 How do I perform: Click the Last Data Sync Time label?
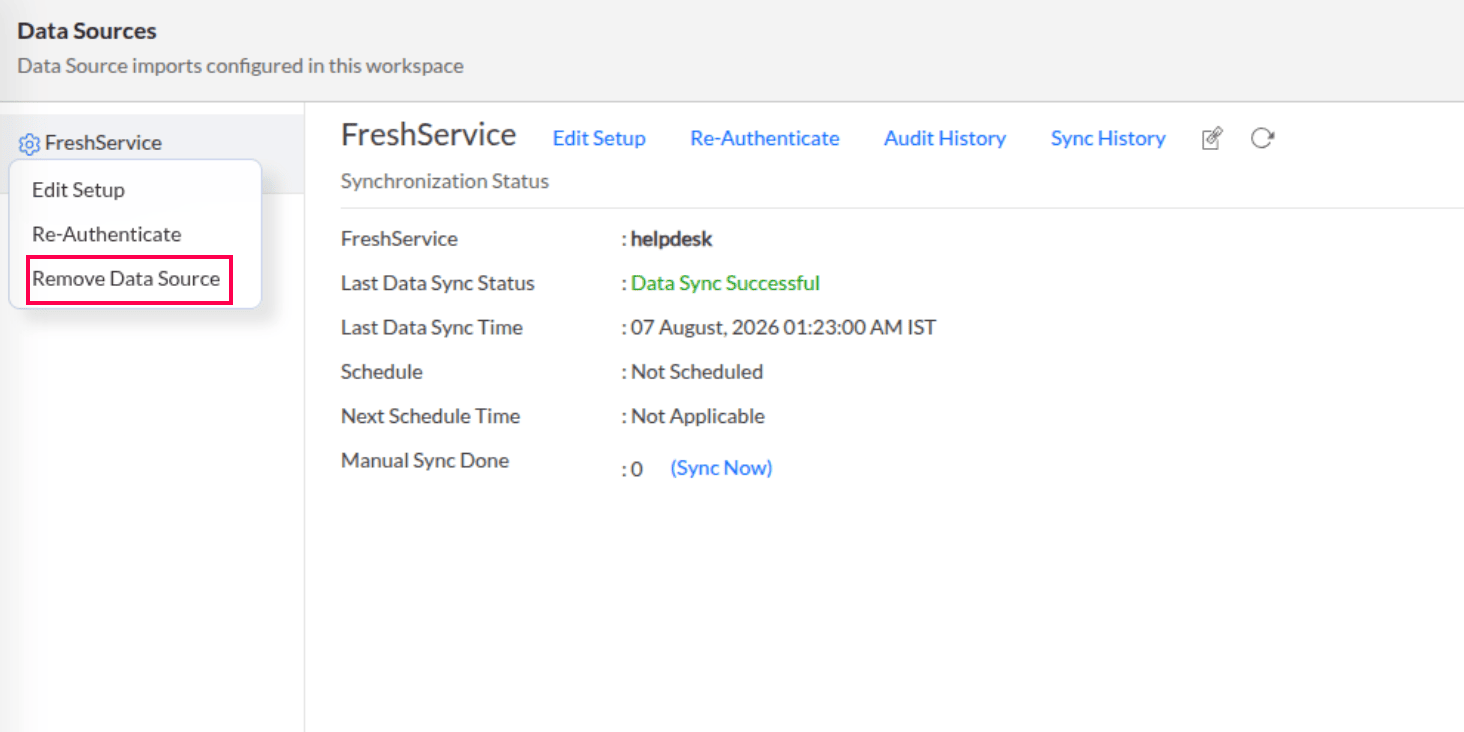click(432, 328)
